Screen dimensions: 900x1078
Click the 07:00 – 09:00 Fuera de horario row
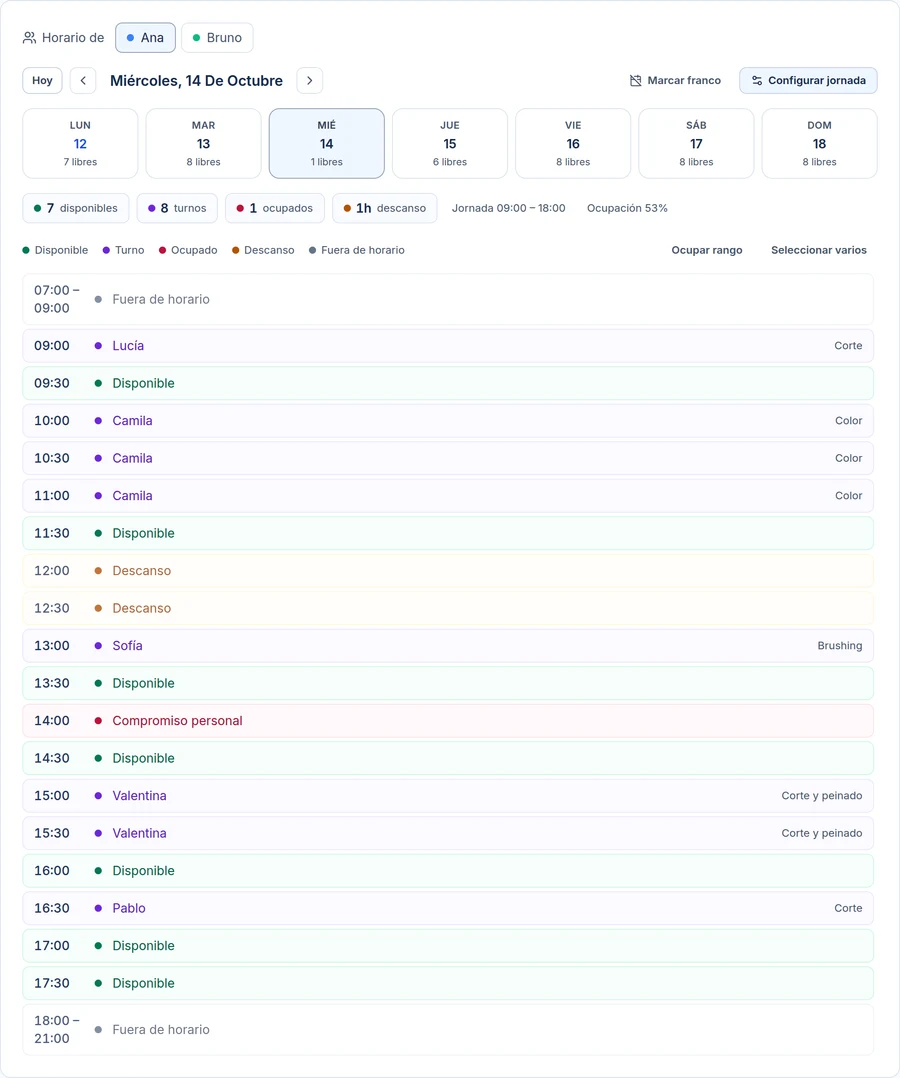point(448,299)
